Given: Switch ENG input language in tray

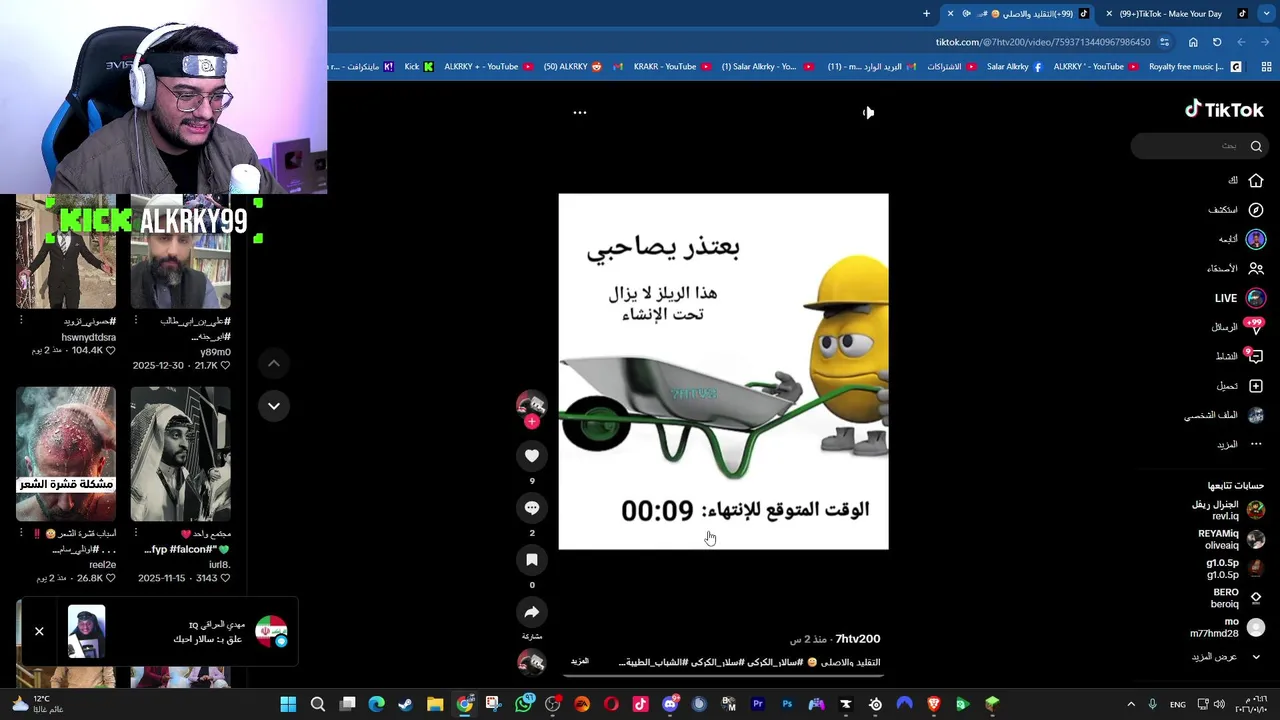Looking at the screenshot, I should click(1178, 705).
